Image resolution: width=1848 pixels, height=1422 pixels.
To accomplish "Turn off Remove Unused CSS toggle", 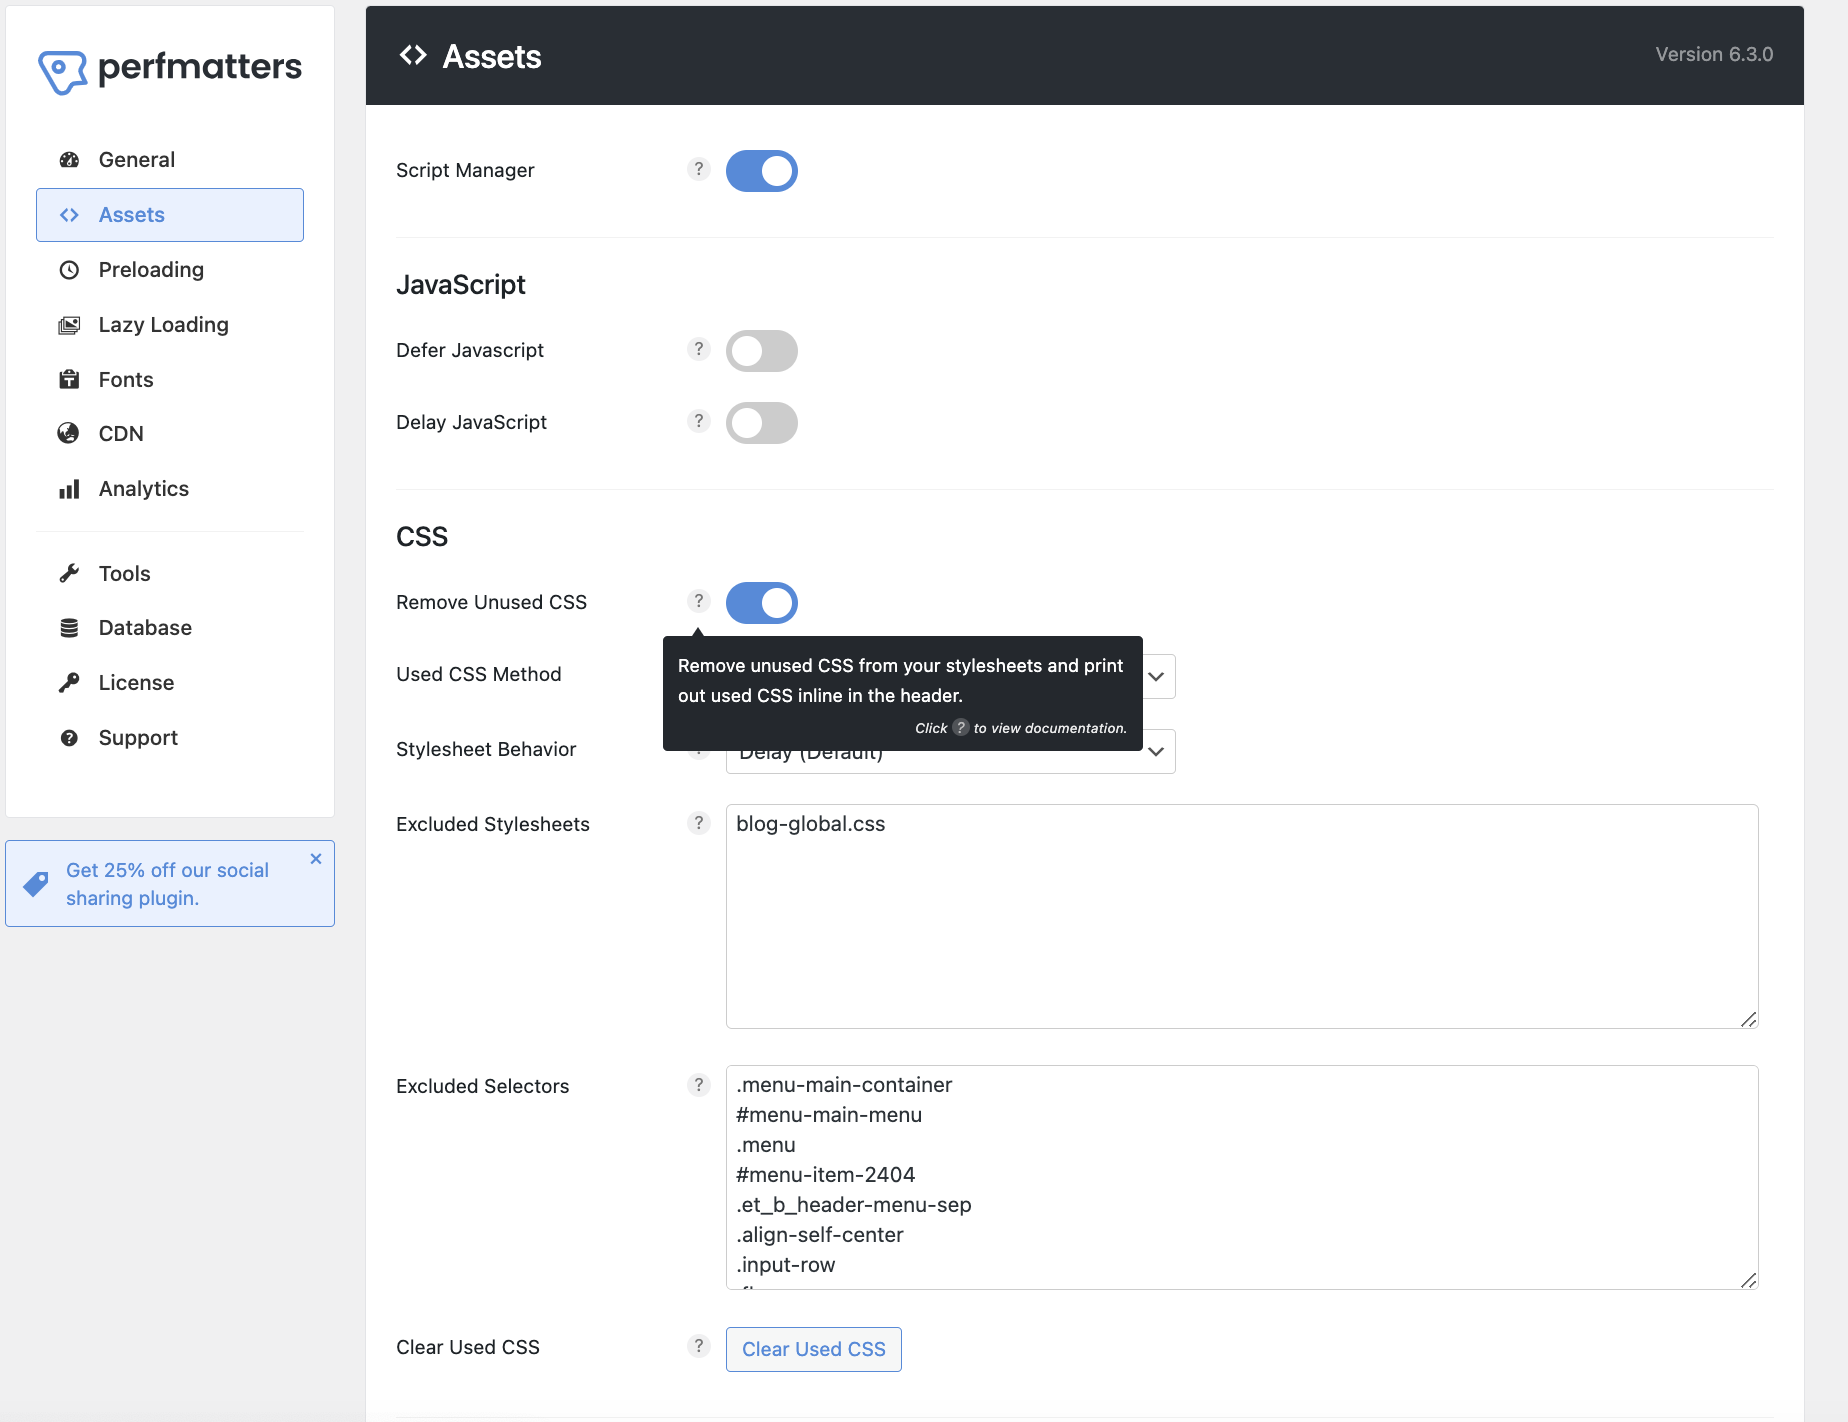I will 762,603.
